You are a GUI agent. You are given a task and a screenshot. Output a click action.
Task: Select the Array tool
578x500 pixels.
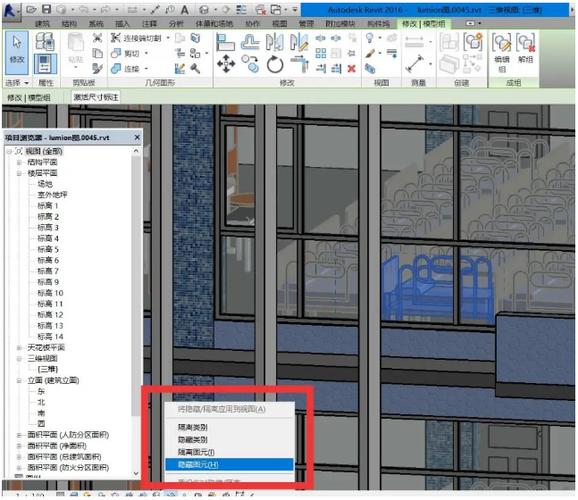click(x=321, y=53)
